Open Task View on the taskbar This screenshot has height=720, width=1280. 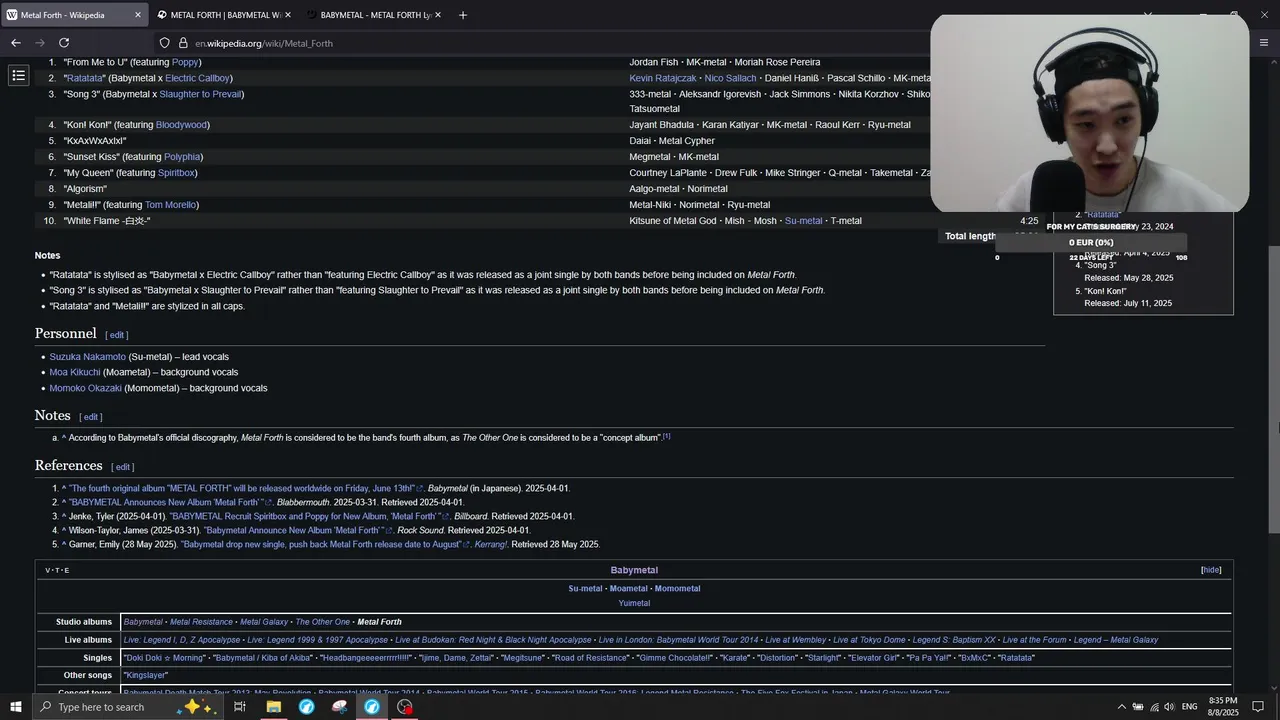(240, 707)
